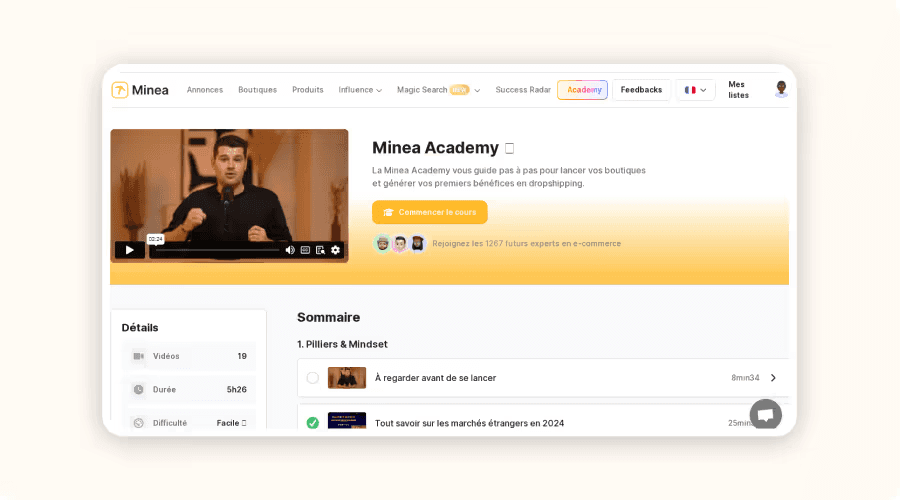Click the Vidéos count '19'
This screenshot has width=900, height=500.
(x=242, y=356)
